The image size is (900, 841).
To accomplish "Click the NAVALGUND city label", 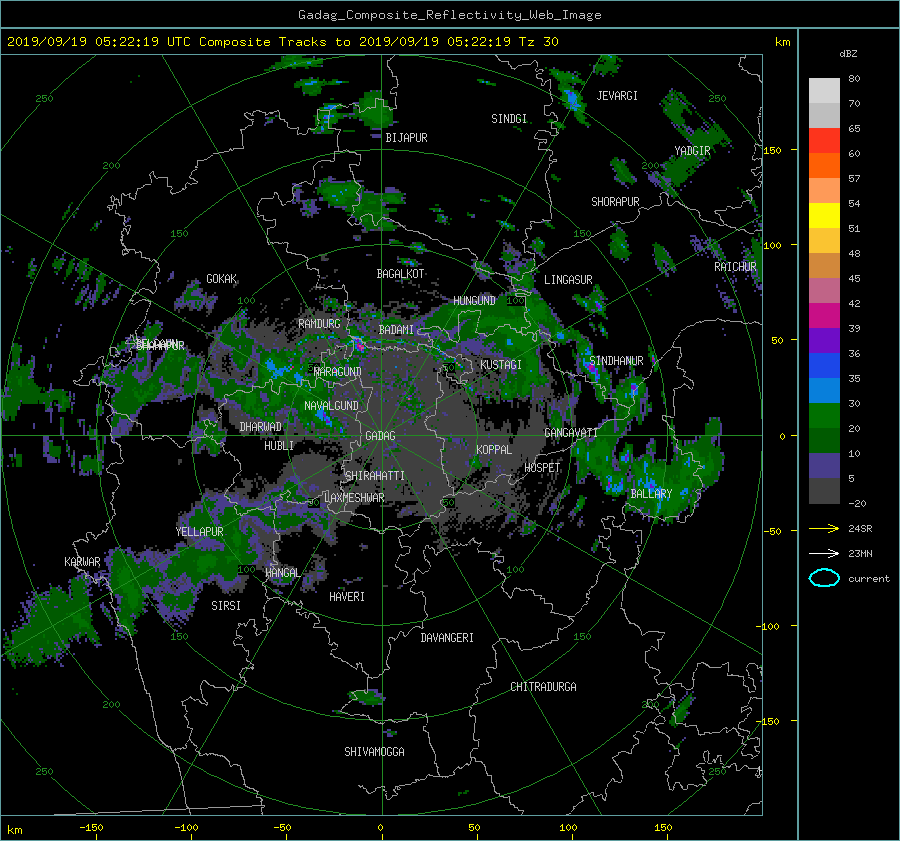I will pyautogui.click(x=331, y=406).
